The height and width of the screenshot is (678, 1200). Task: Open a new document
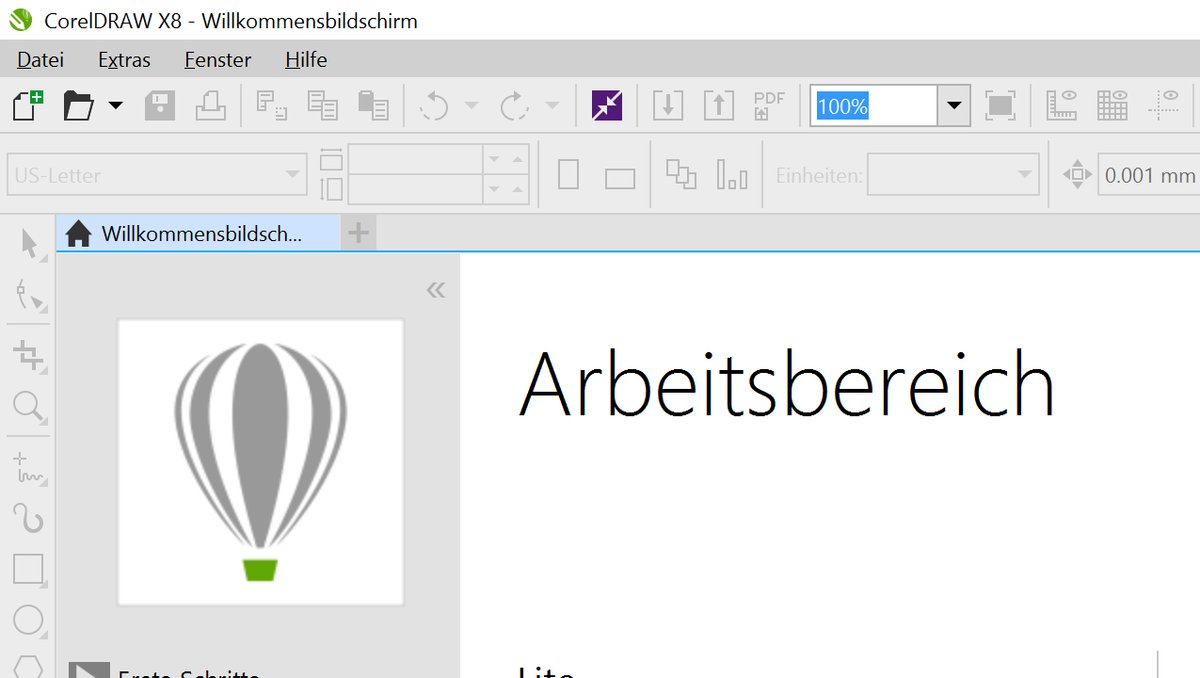pos(26,105)
